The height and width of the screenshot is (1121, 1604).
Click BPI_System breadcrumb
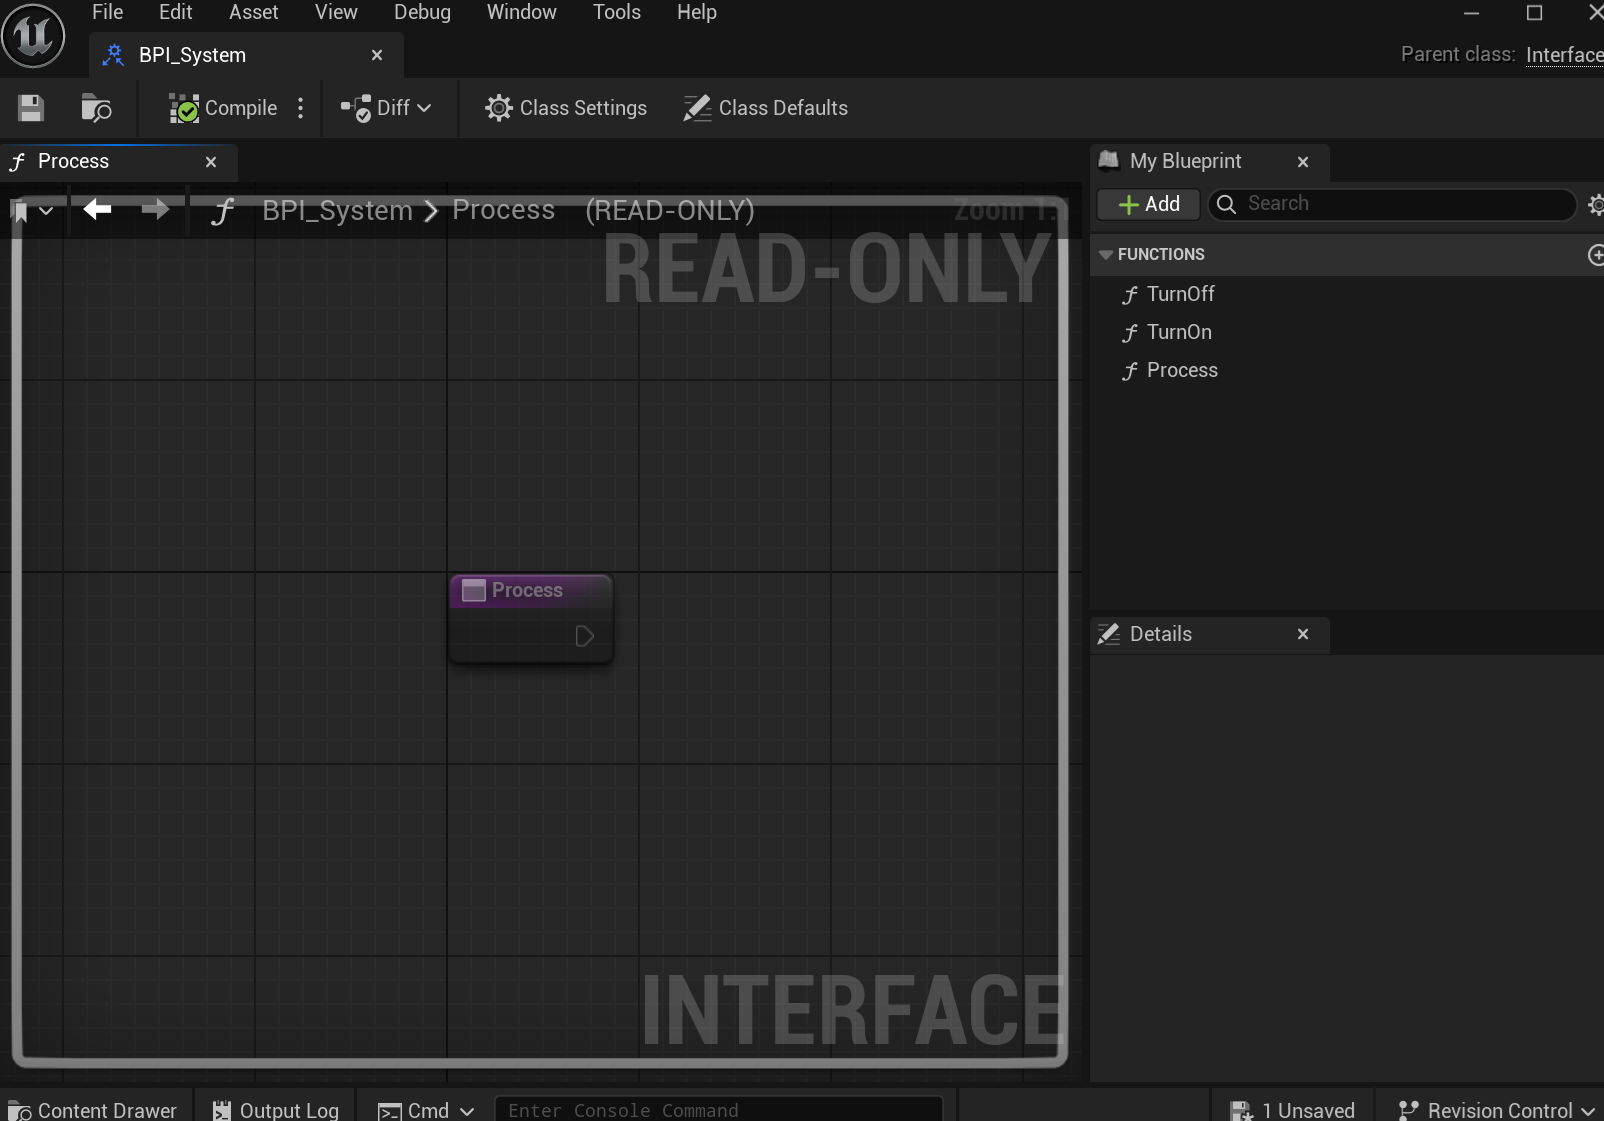(337, 210)
